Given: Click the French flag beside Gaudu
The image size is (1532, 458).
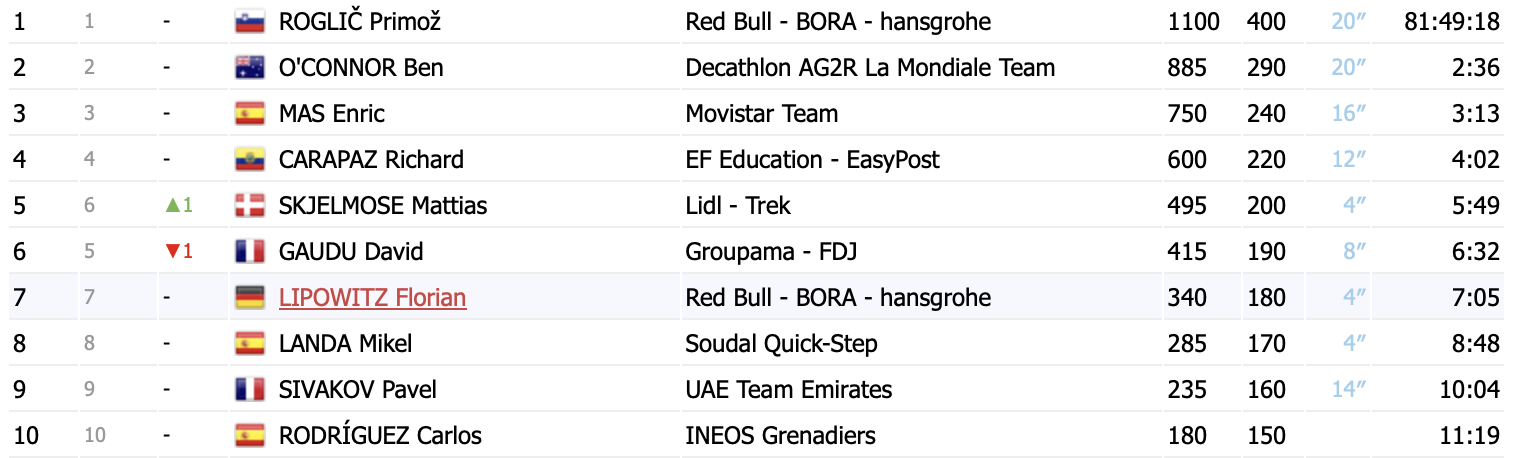Looking at the screenshot, I should click(249, 252).
